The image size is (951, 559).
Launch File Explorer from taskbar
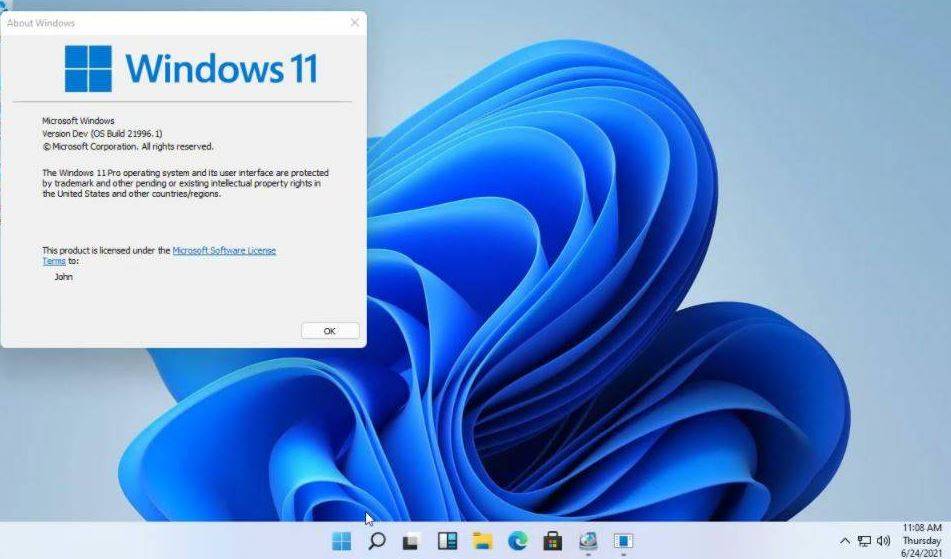coord(483,541)
